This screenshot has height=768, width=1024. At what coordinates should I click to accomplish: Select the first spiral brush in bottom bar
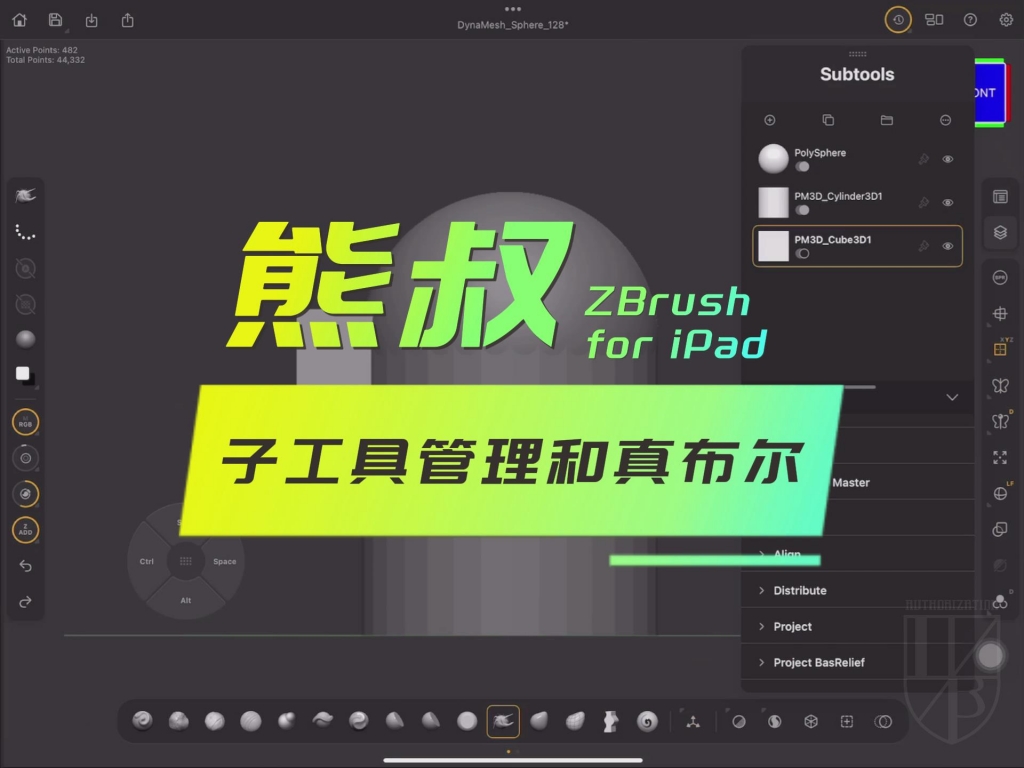point(142,721)
